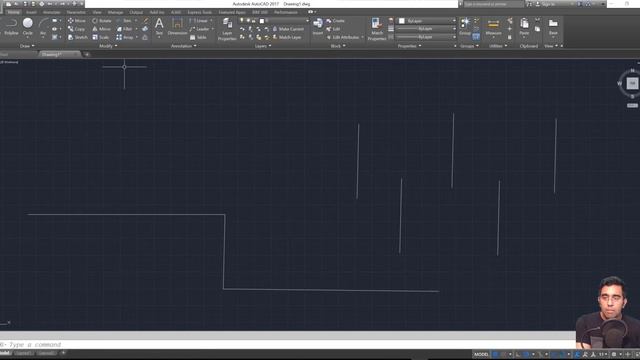Toggle grid display in status bar
The height and width of the screenshot is (360, 640).
click(496, 354)
